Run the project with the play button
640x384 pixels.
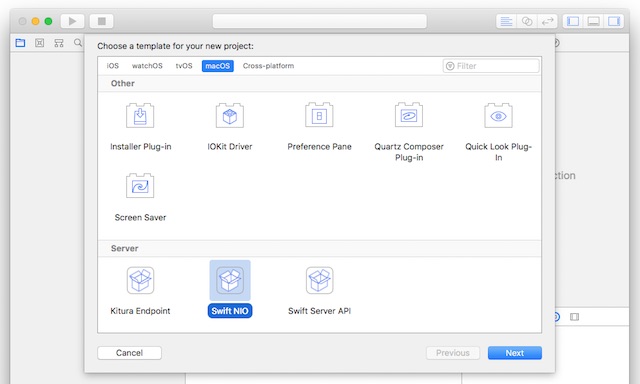tap(73, 21)
